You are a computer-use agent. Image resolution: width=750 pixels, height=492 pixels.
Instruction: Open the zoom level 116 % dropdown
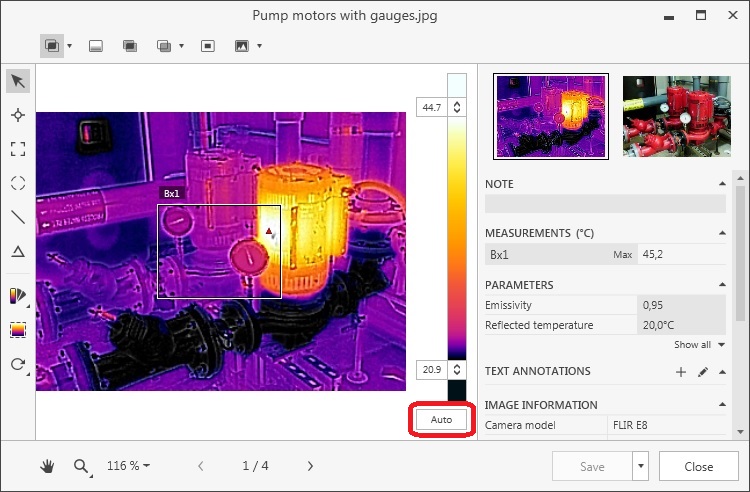[x=130, y=466]
